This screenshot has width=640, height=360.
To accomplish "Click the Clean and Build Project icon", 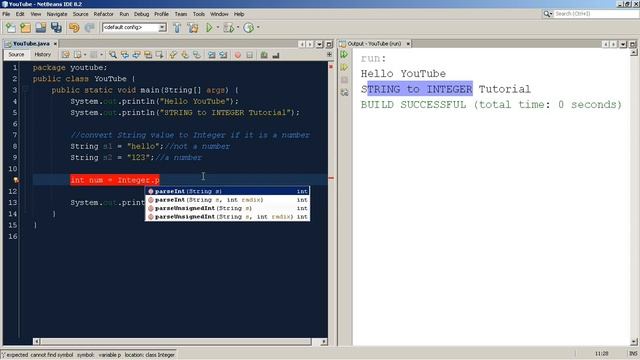I will [193, 27].
